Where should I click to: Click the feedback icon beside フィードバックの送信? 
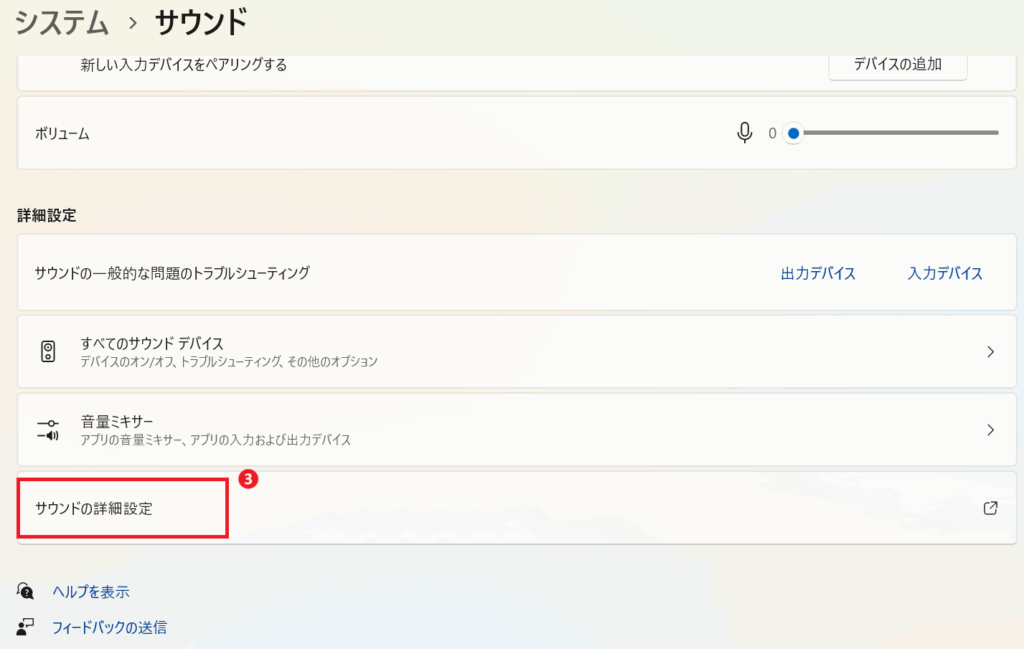tap(27, 627)
